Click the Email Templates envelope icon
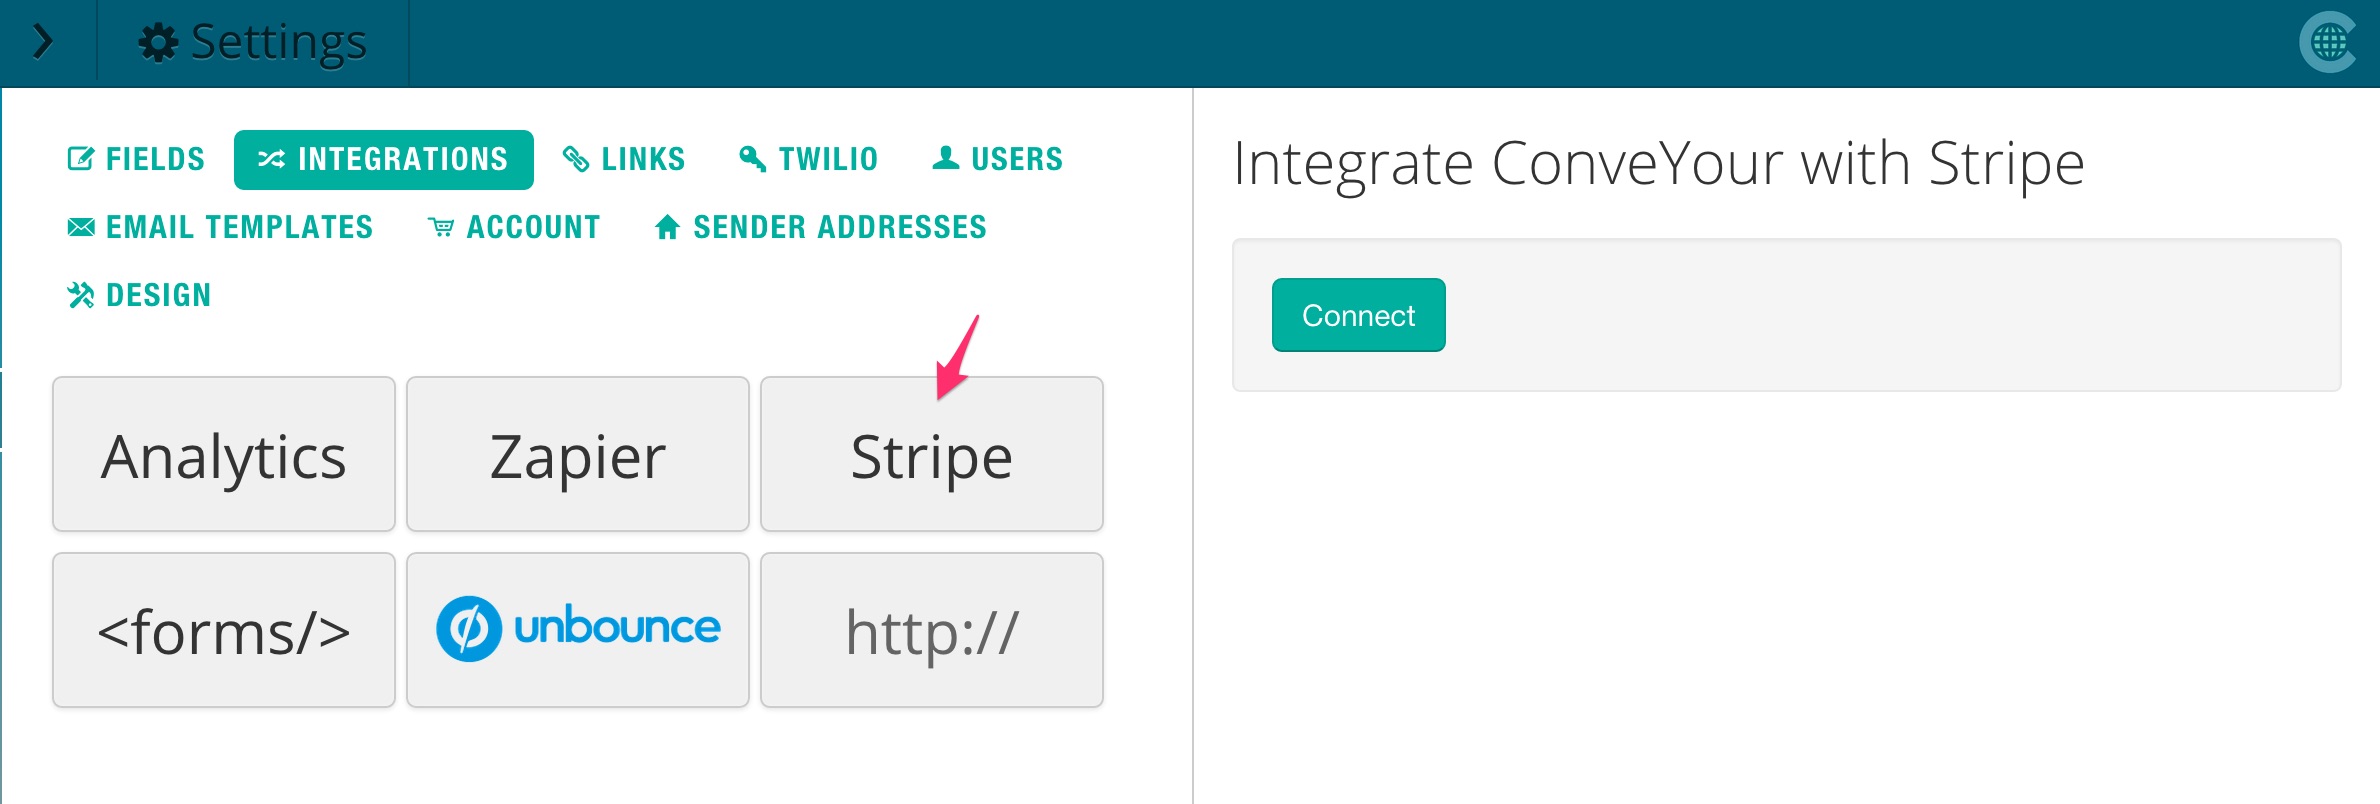 (81, 227)
